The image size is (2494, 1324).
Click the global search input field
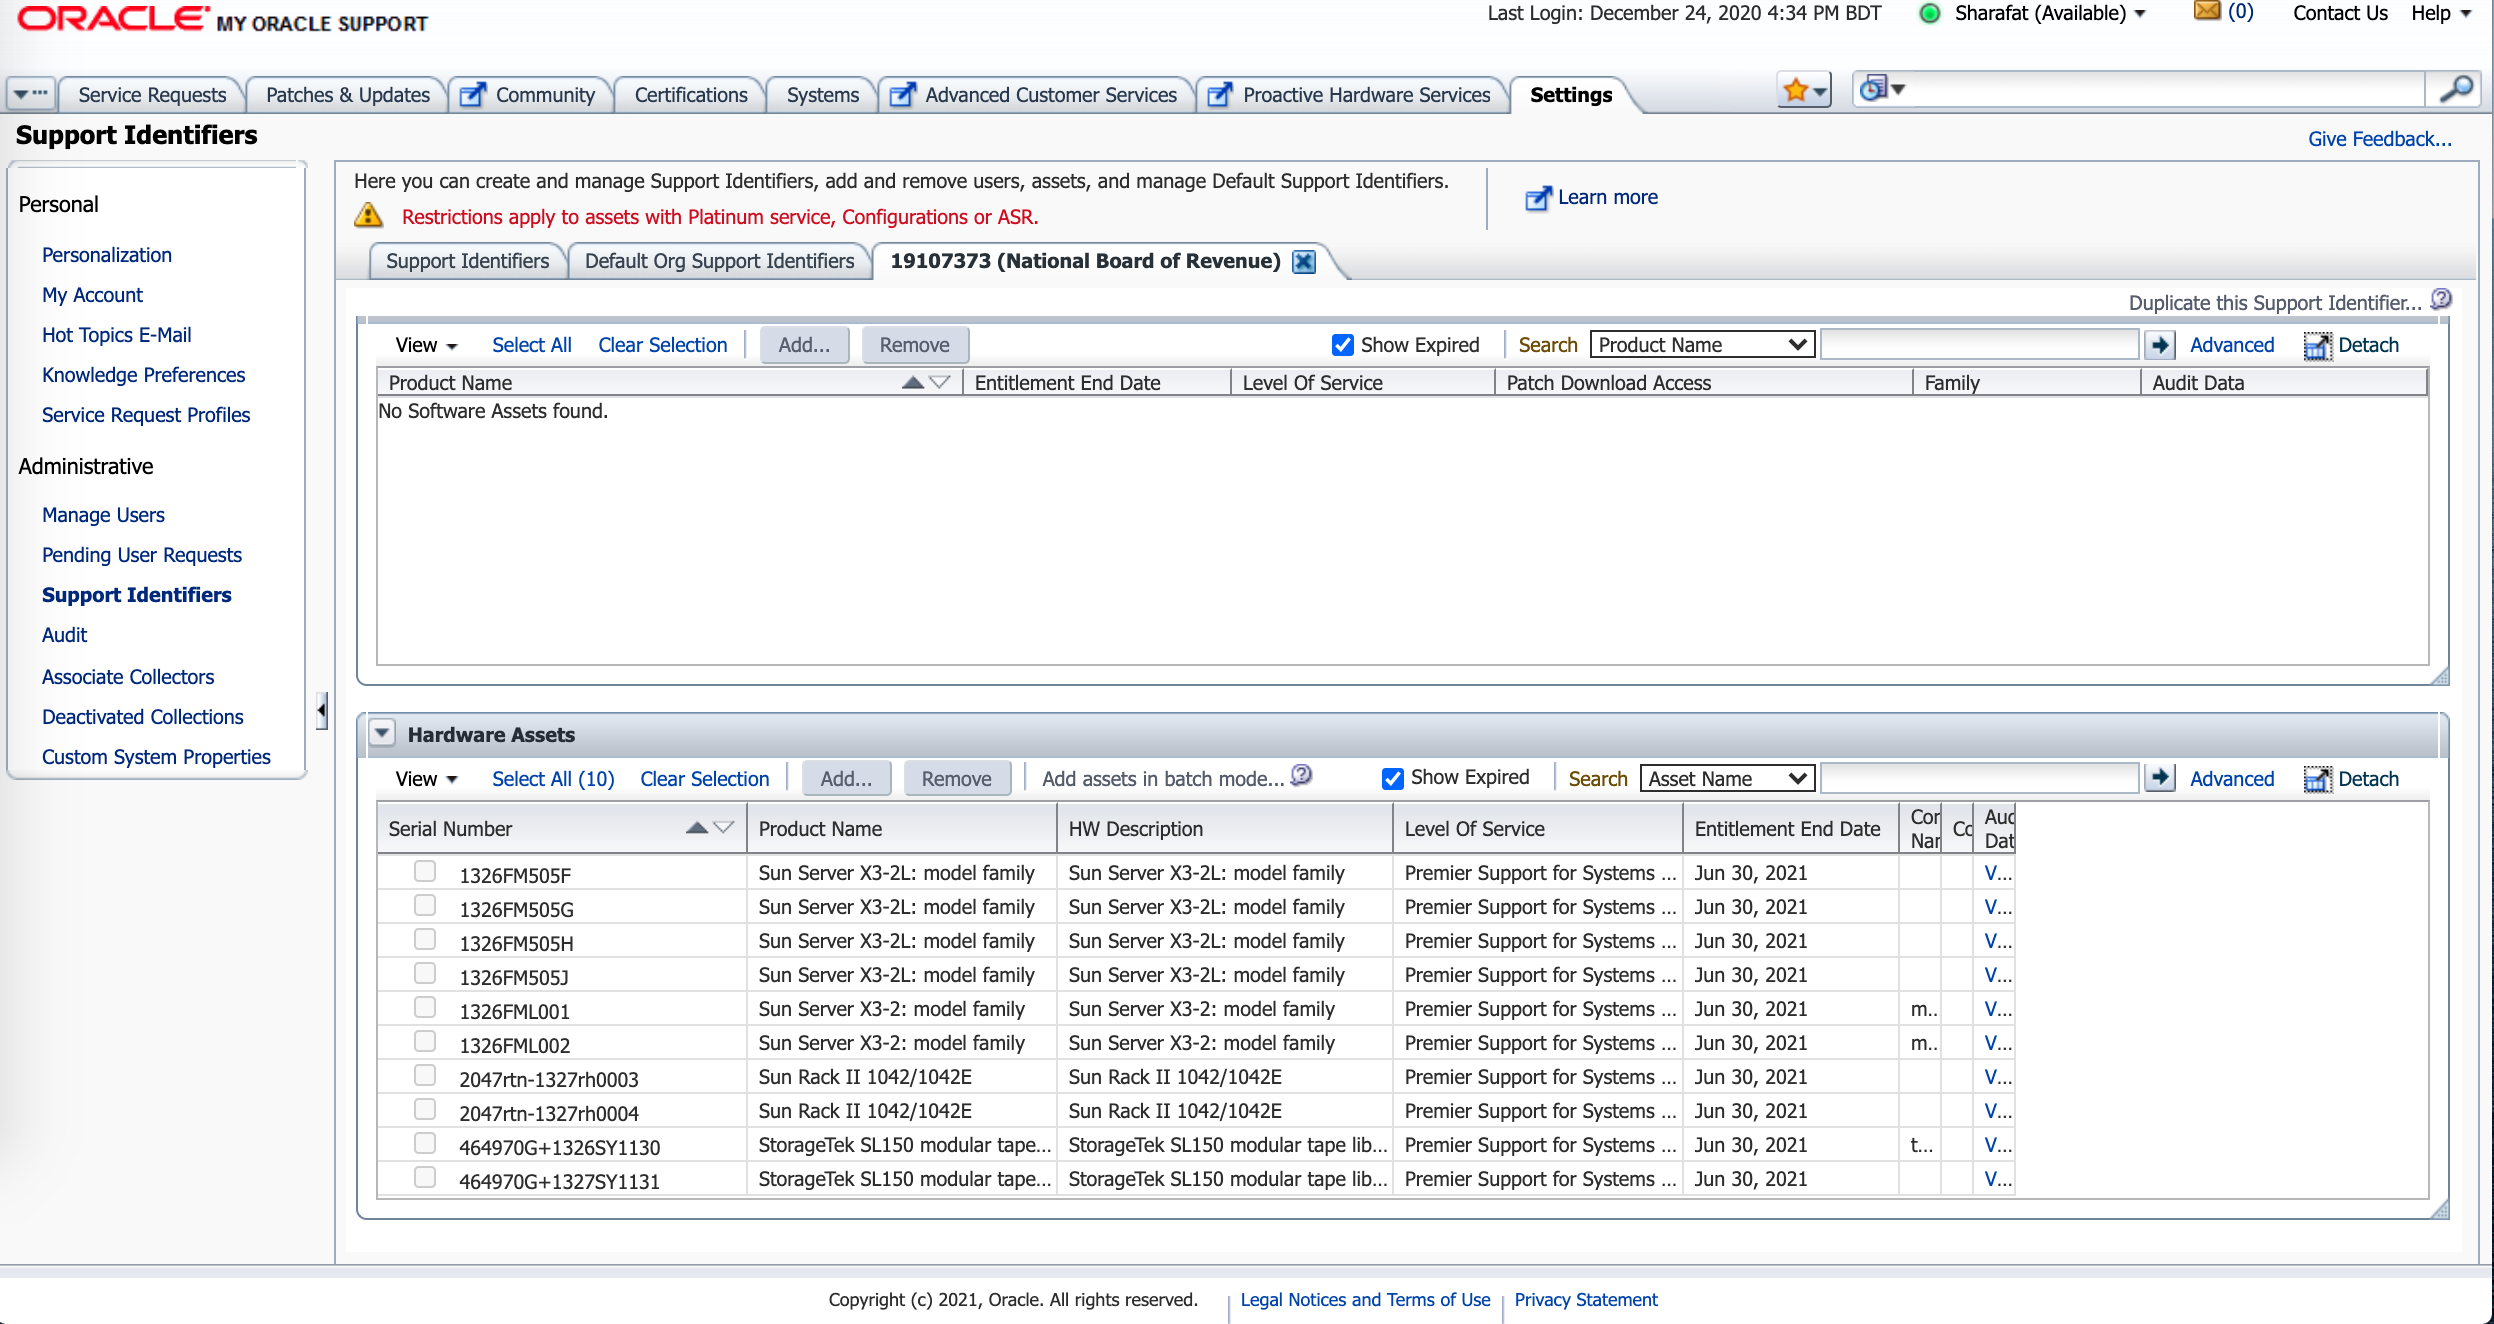tap(2165, 90)
